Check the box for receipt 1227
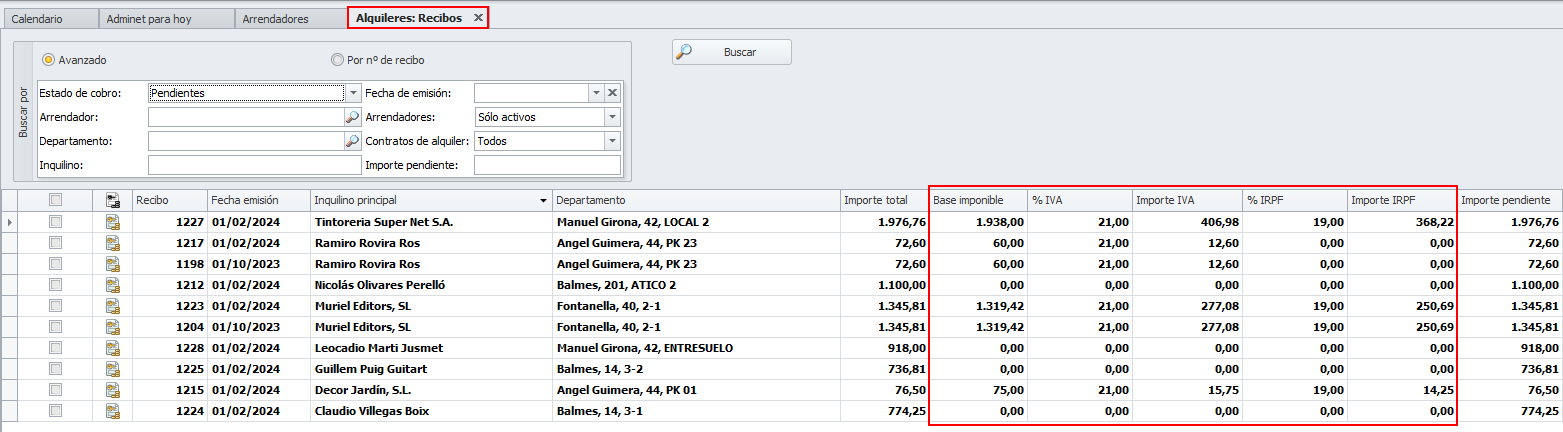Image resolution: width=1563 pixels, height=432 pixels. point(56,221)
